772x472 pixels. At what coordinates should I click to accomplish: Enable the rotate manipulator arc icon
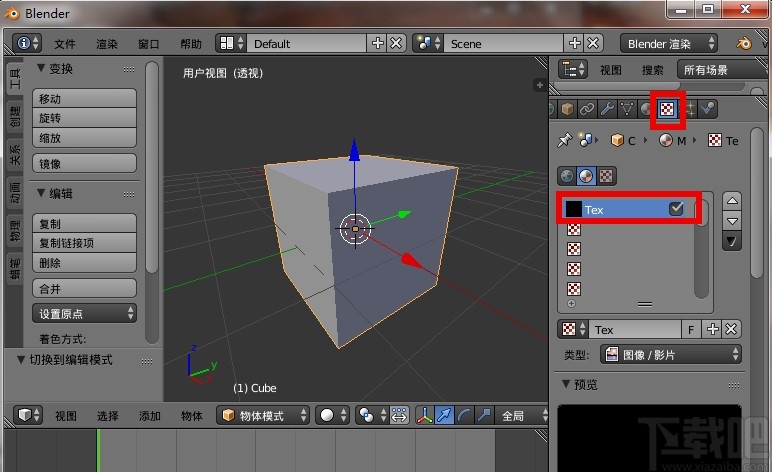(464, 415)
